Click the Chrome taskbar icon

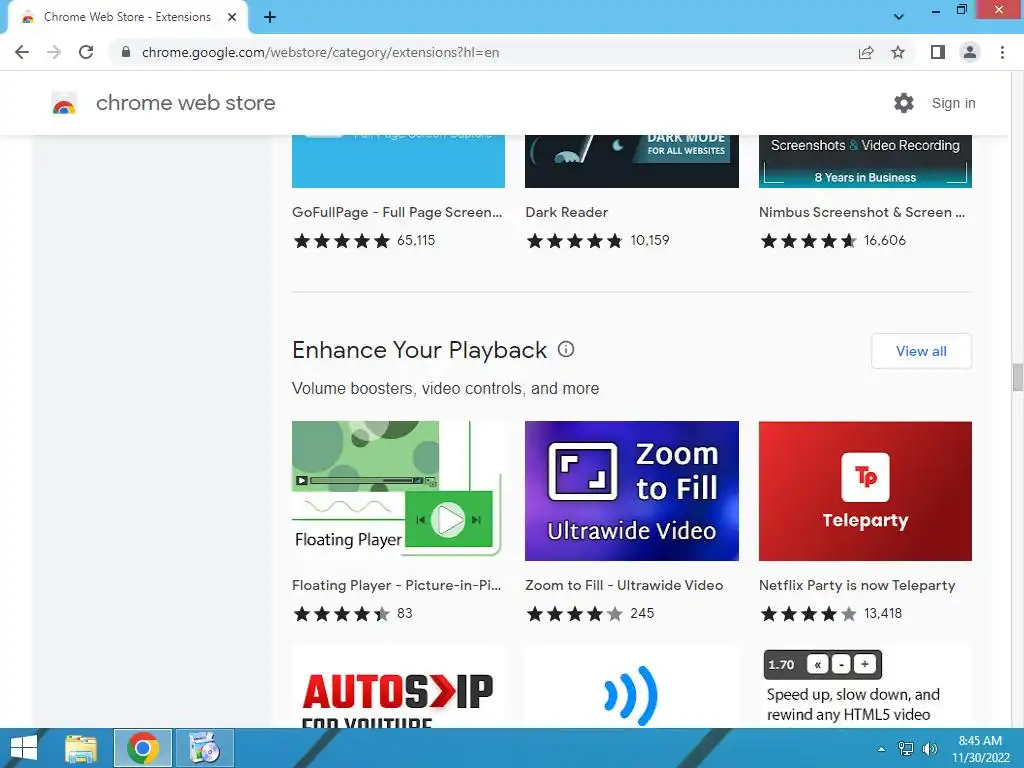tap(142, 748)
